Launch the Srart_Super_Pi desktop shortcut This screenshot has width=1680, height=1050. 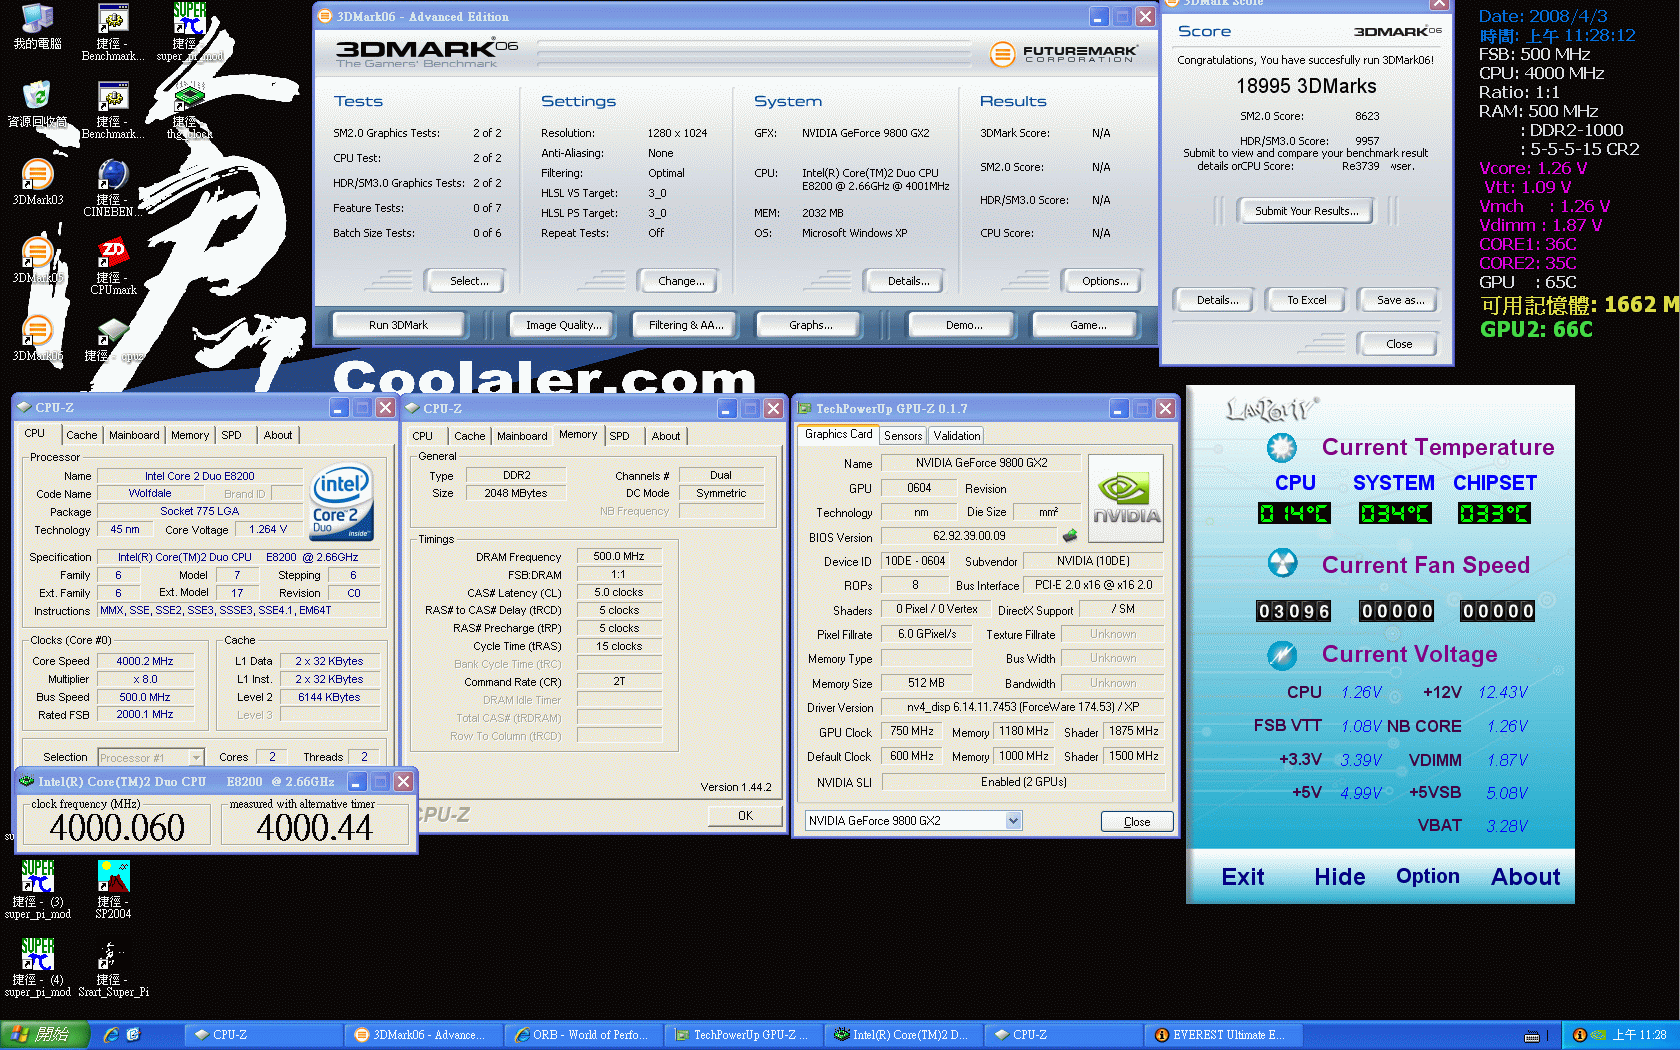[113, 967]
